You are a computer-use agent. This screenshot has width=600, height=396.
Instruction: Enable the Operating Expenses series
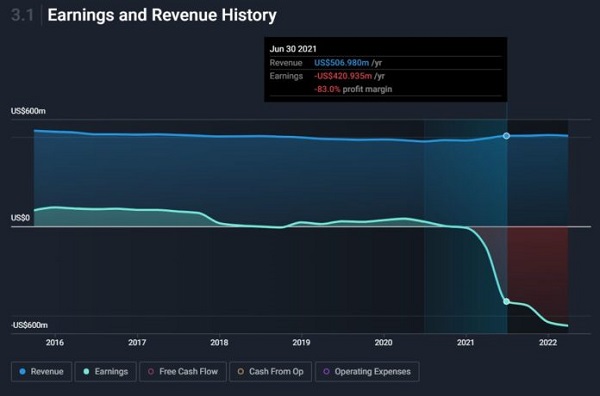367,372
